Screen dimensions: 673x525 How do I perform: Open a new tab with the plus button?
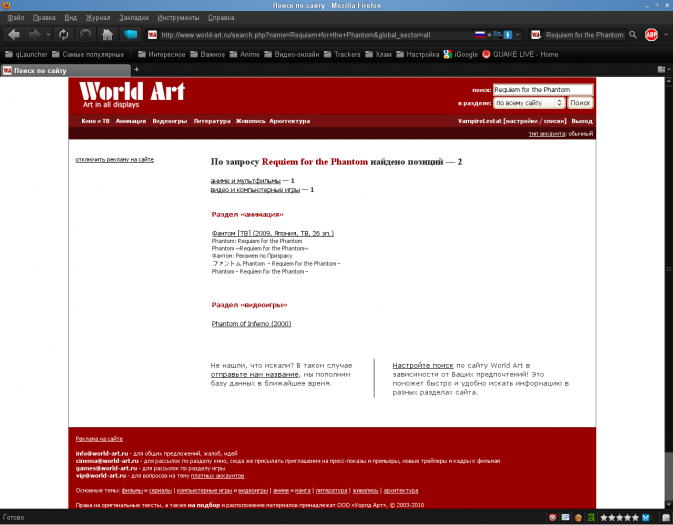(136, 69)
